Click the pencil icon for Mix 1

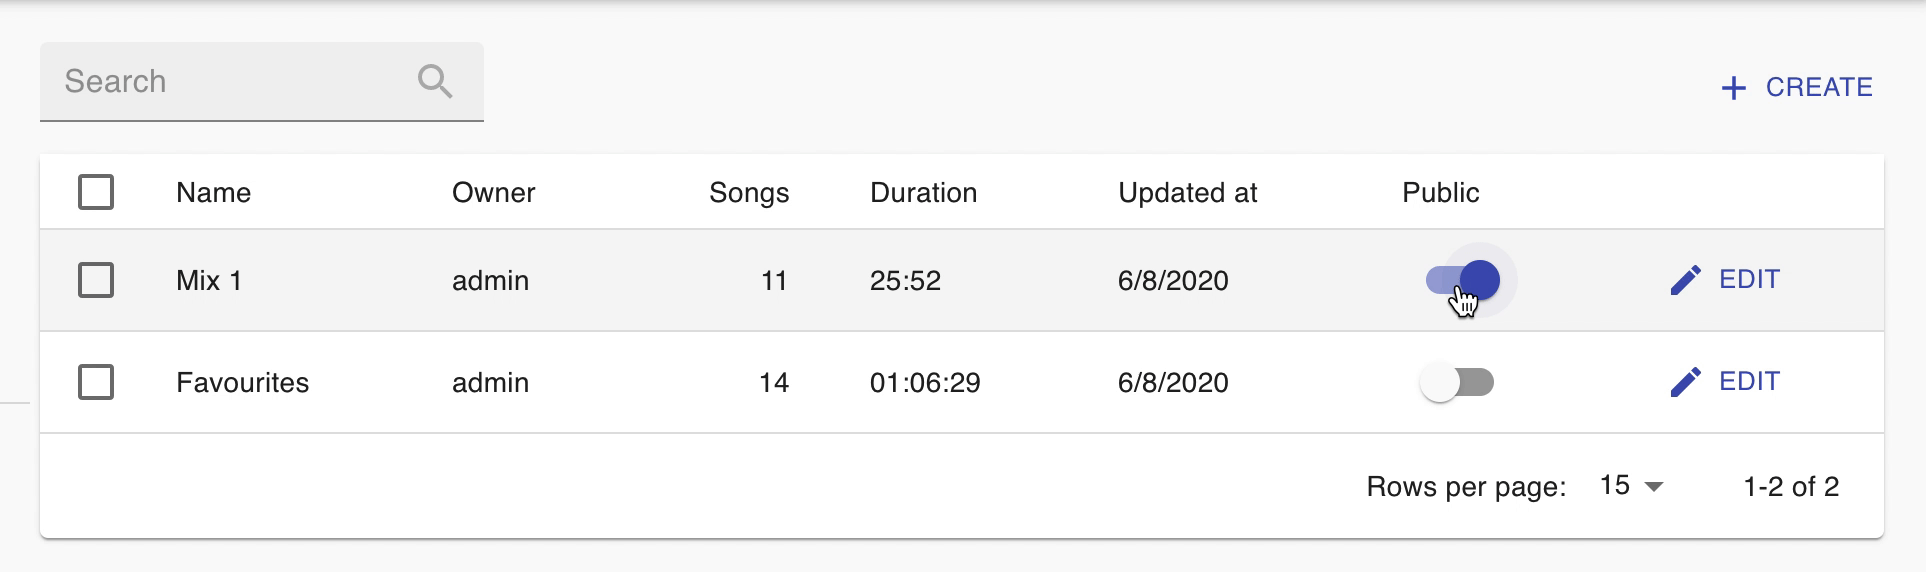[1685, 280]
